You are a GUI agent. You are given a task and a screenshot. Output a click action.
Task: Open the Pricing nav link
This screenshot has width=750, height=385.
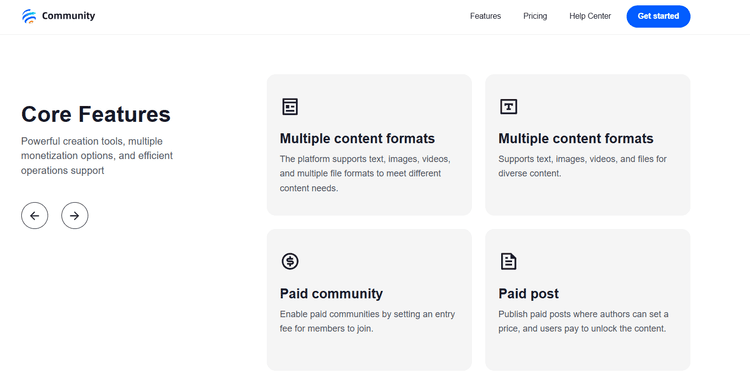pos(535,16)
